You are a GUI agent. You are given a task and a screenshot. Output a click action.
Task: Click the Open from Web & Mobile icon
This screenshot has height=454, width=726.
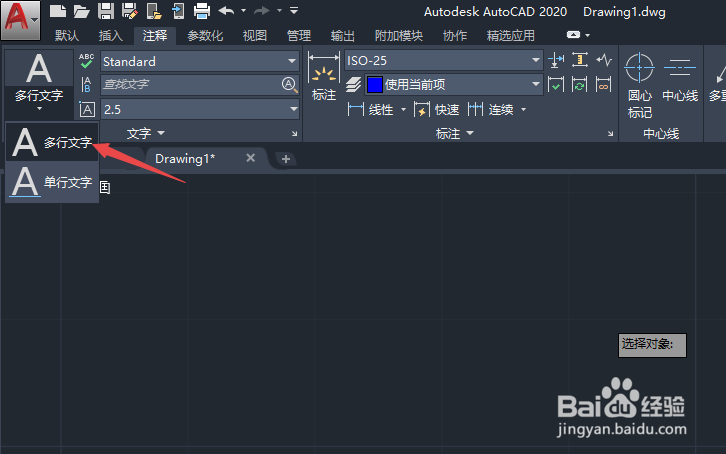(154, 11)
